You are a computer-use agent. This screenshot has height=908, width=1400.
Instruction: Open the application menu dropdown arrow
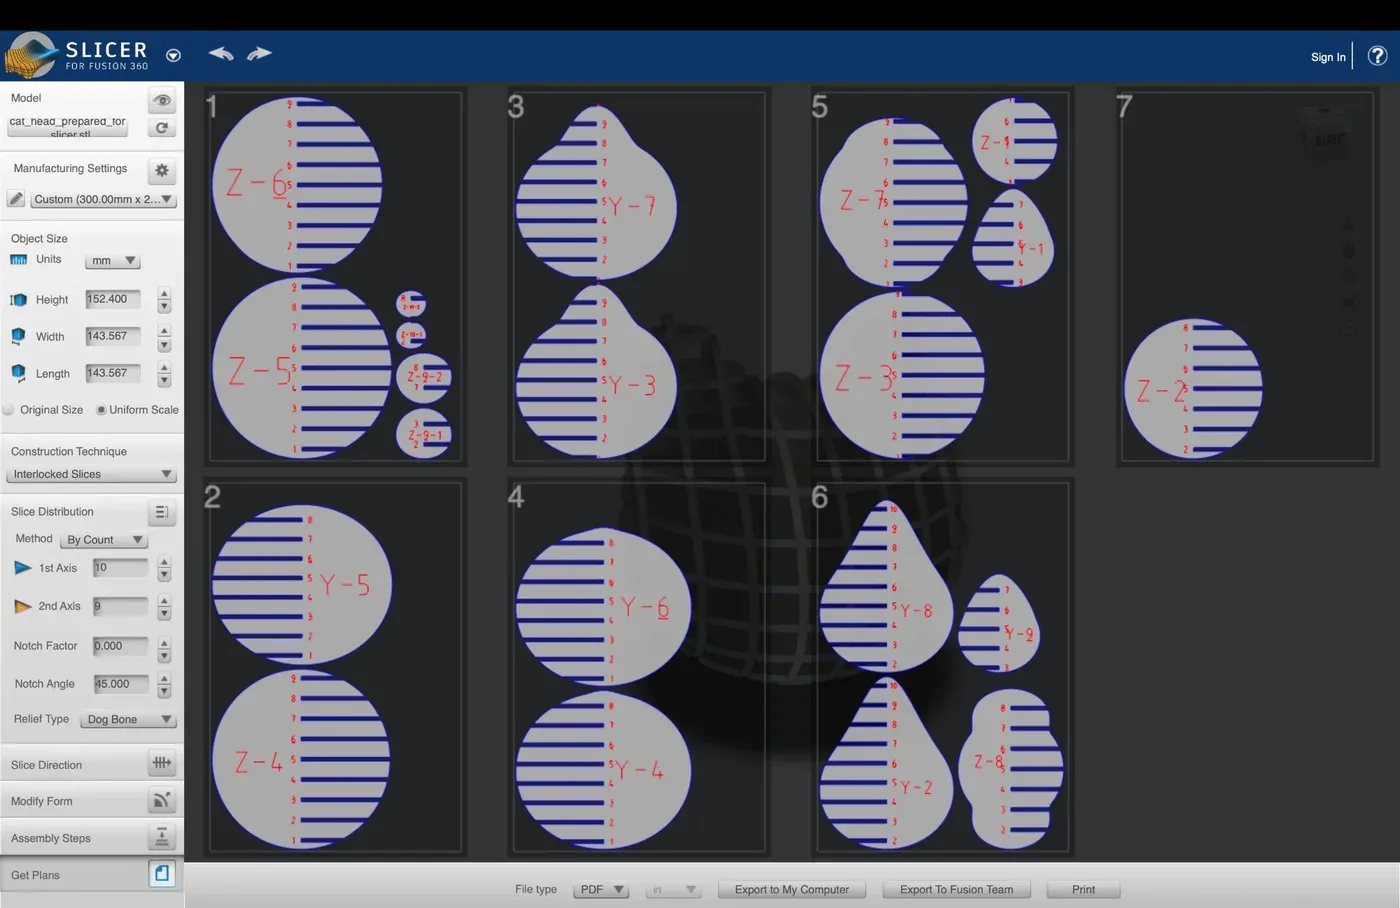173,56
